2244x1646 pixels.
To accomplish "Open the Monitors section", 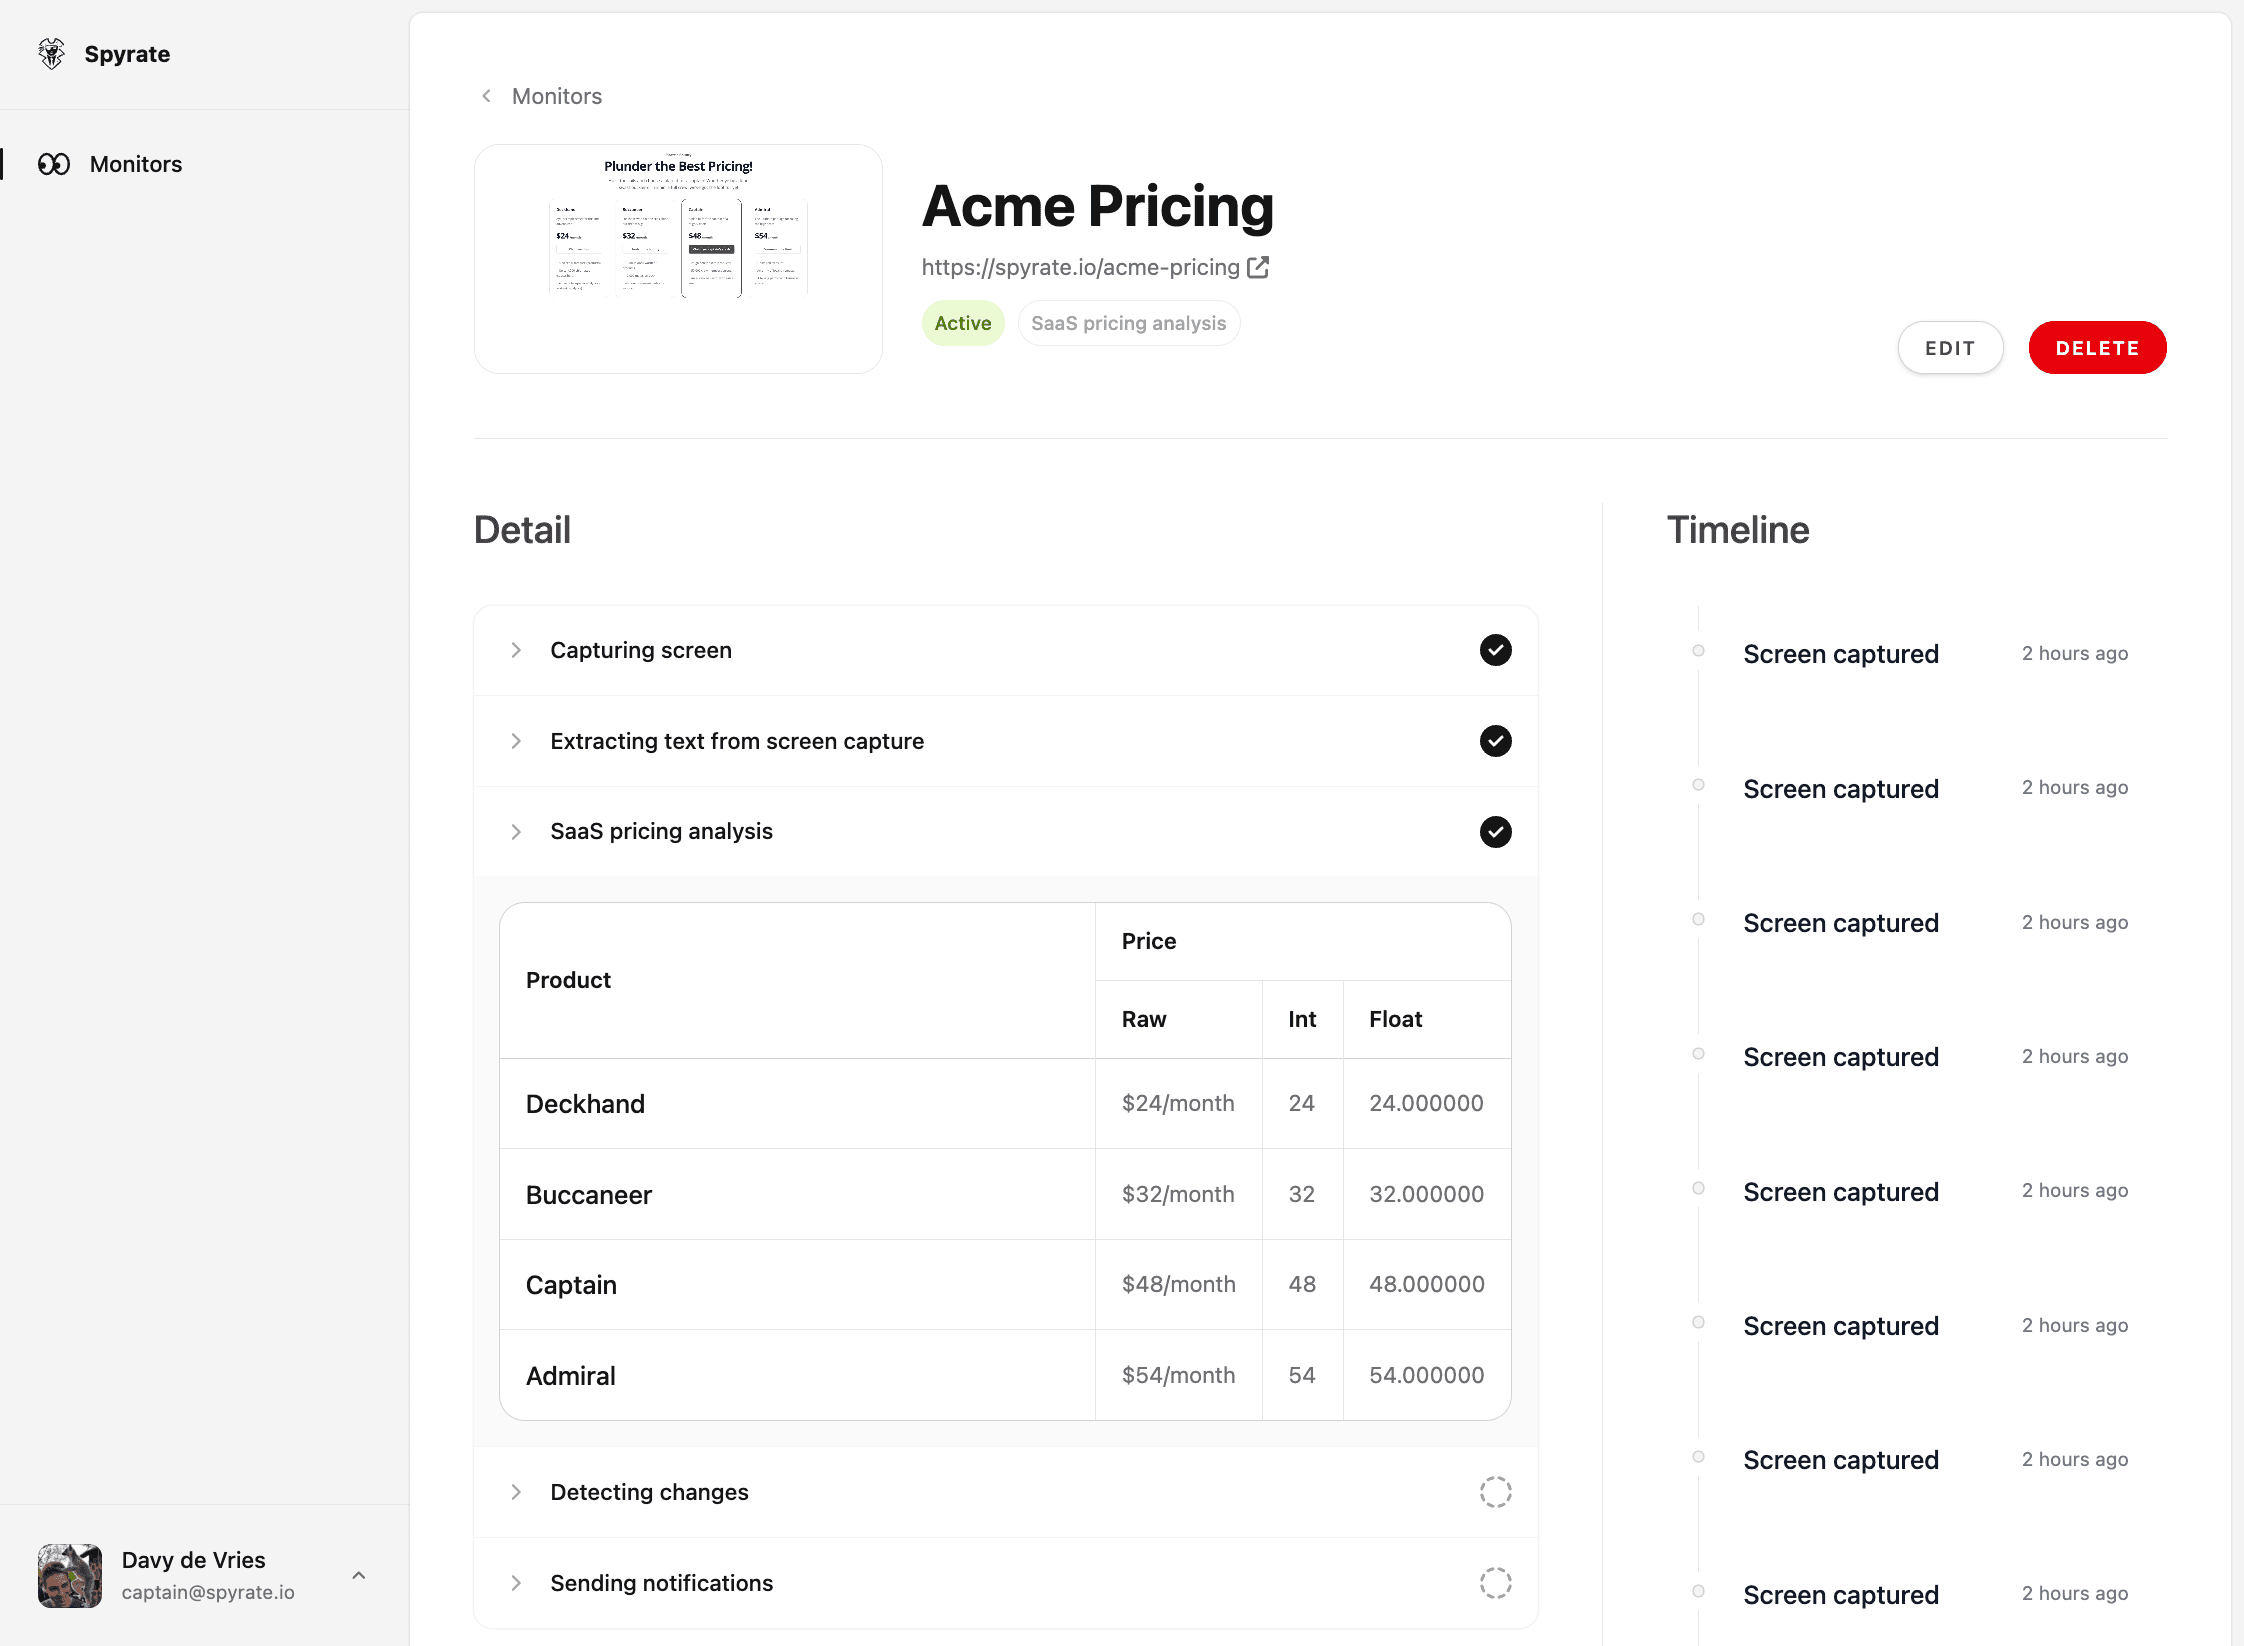I will (134, 162).
